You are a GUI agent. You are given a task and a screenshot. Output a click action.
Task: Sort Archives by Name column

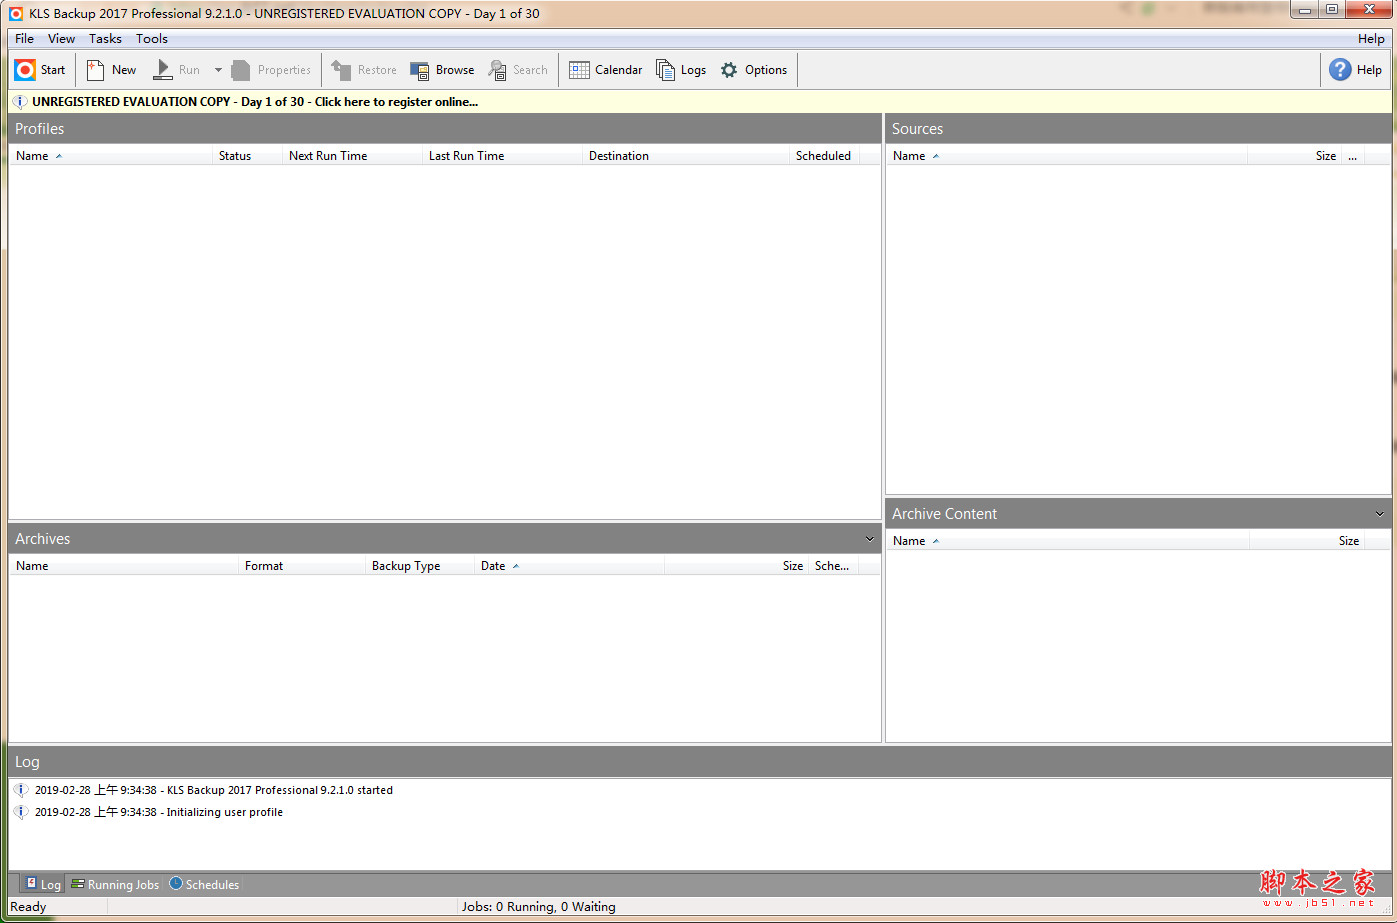(x=124, y=566)
